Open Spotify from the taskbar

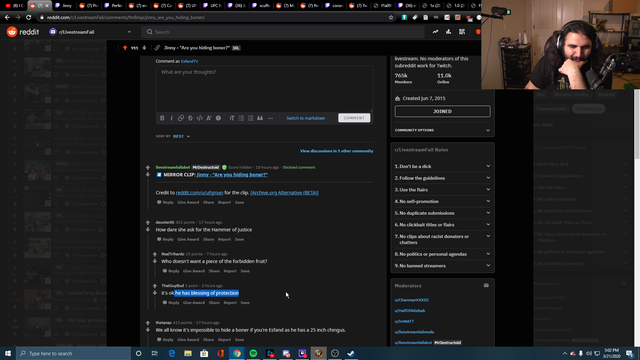[253, 353]
